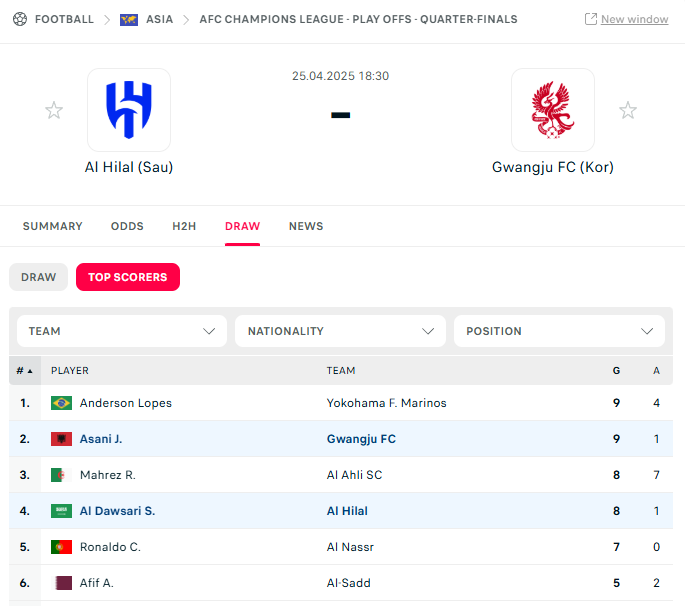
Task: Click Algeria flag next to Mahrez R.
Action: pos(62,475)
